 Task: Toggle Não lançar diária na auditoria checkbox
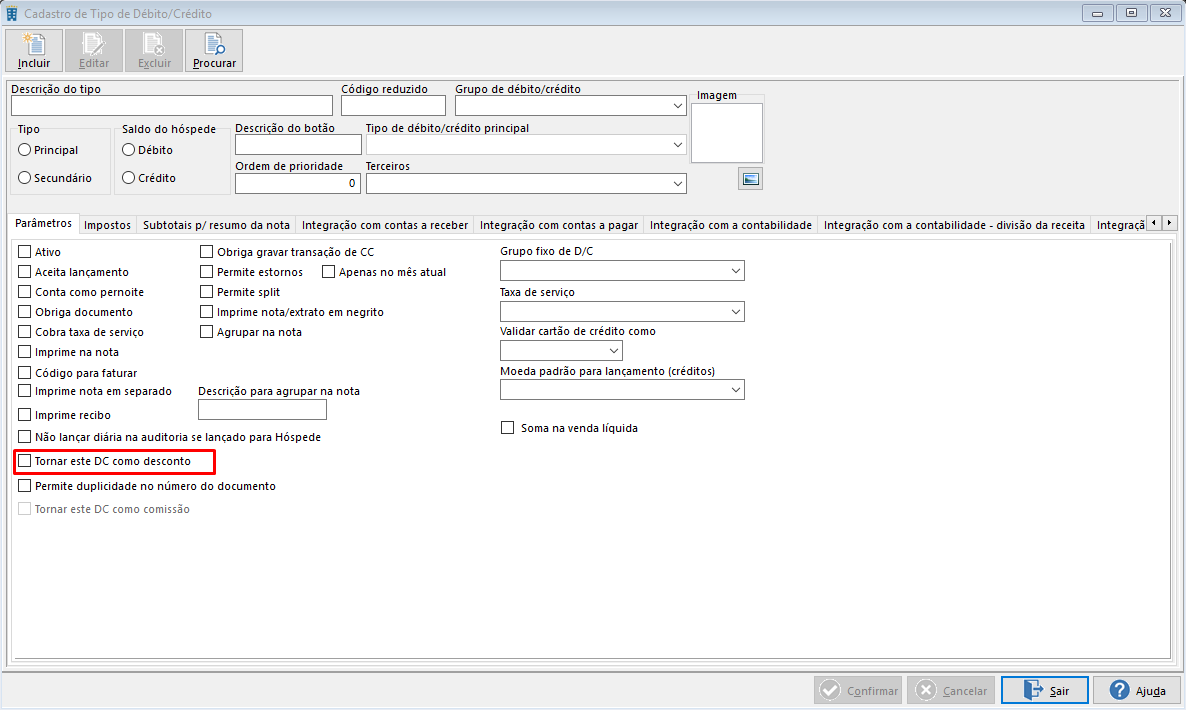24,437
